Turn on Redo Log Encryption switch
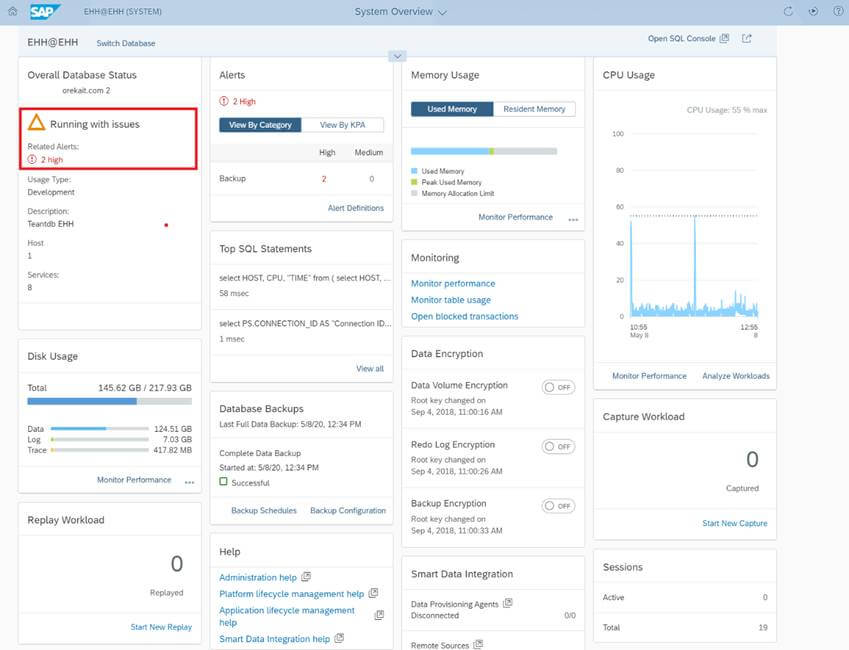 (558, 446)
